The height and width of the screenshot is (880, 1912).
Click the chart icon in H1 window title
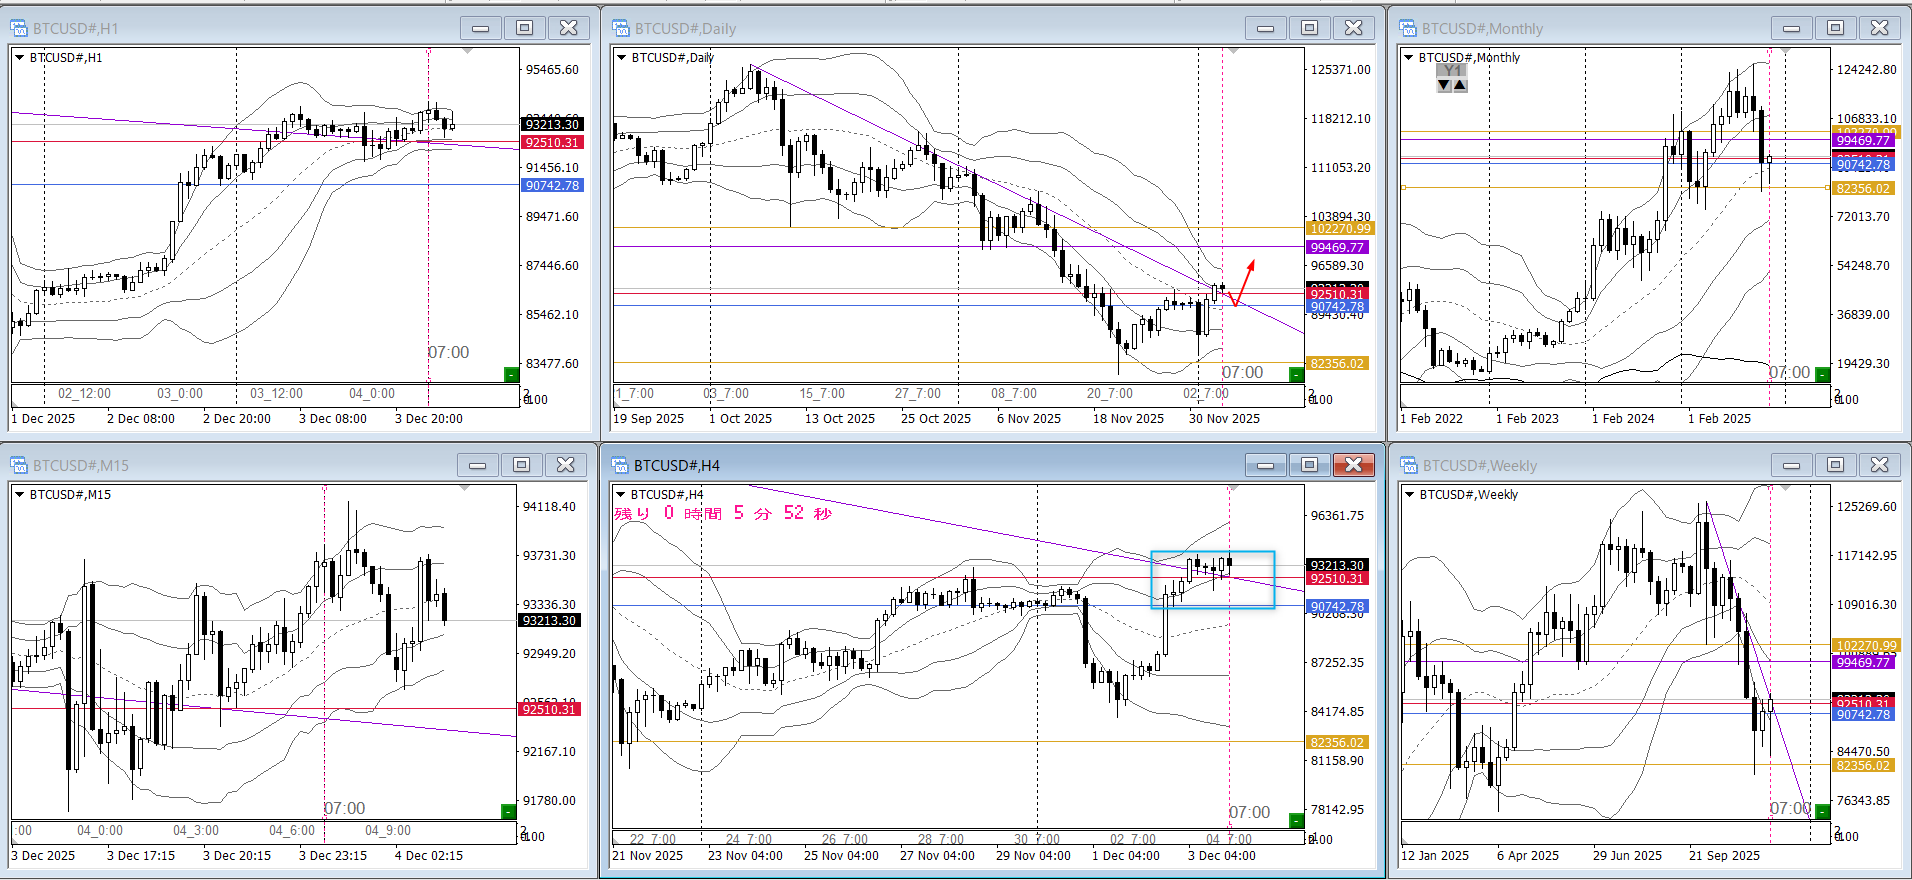pyautogui.click(x=19, y=28)
